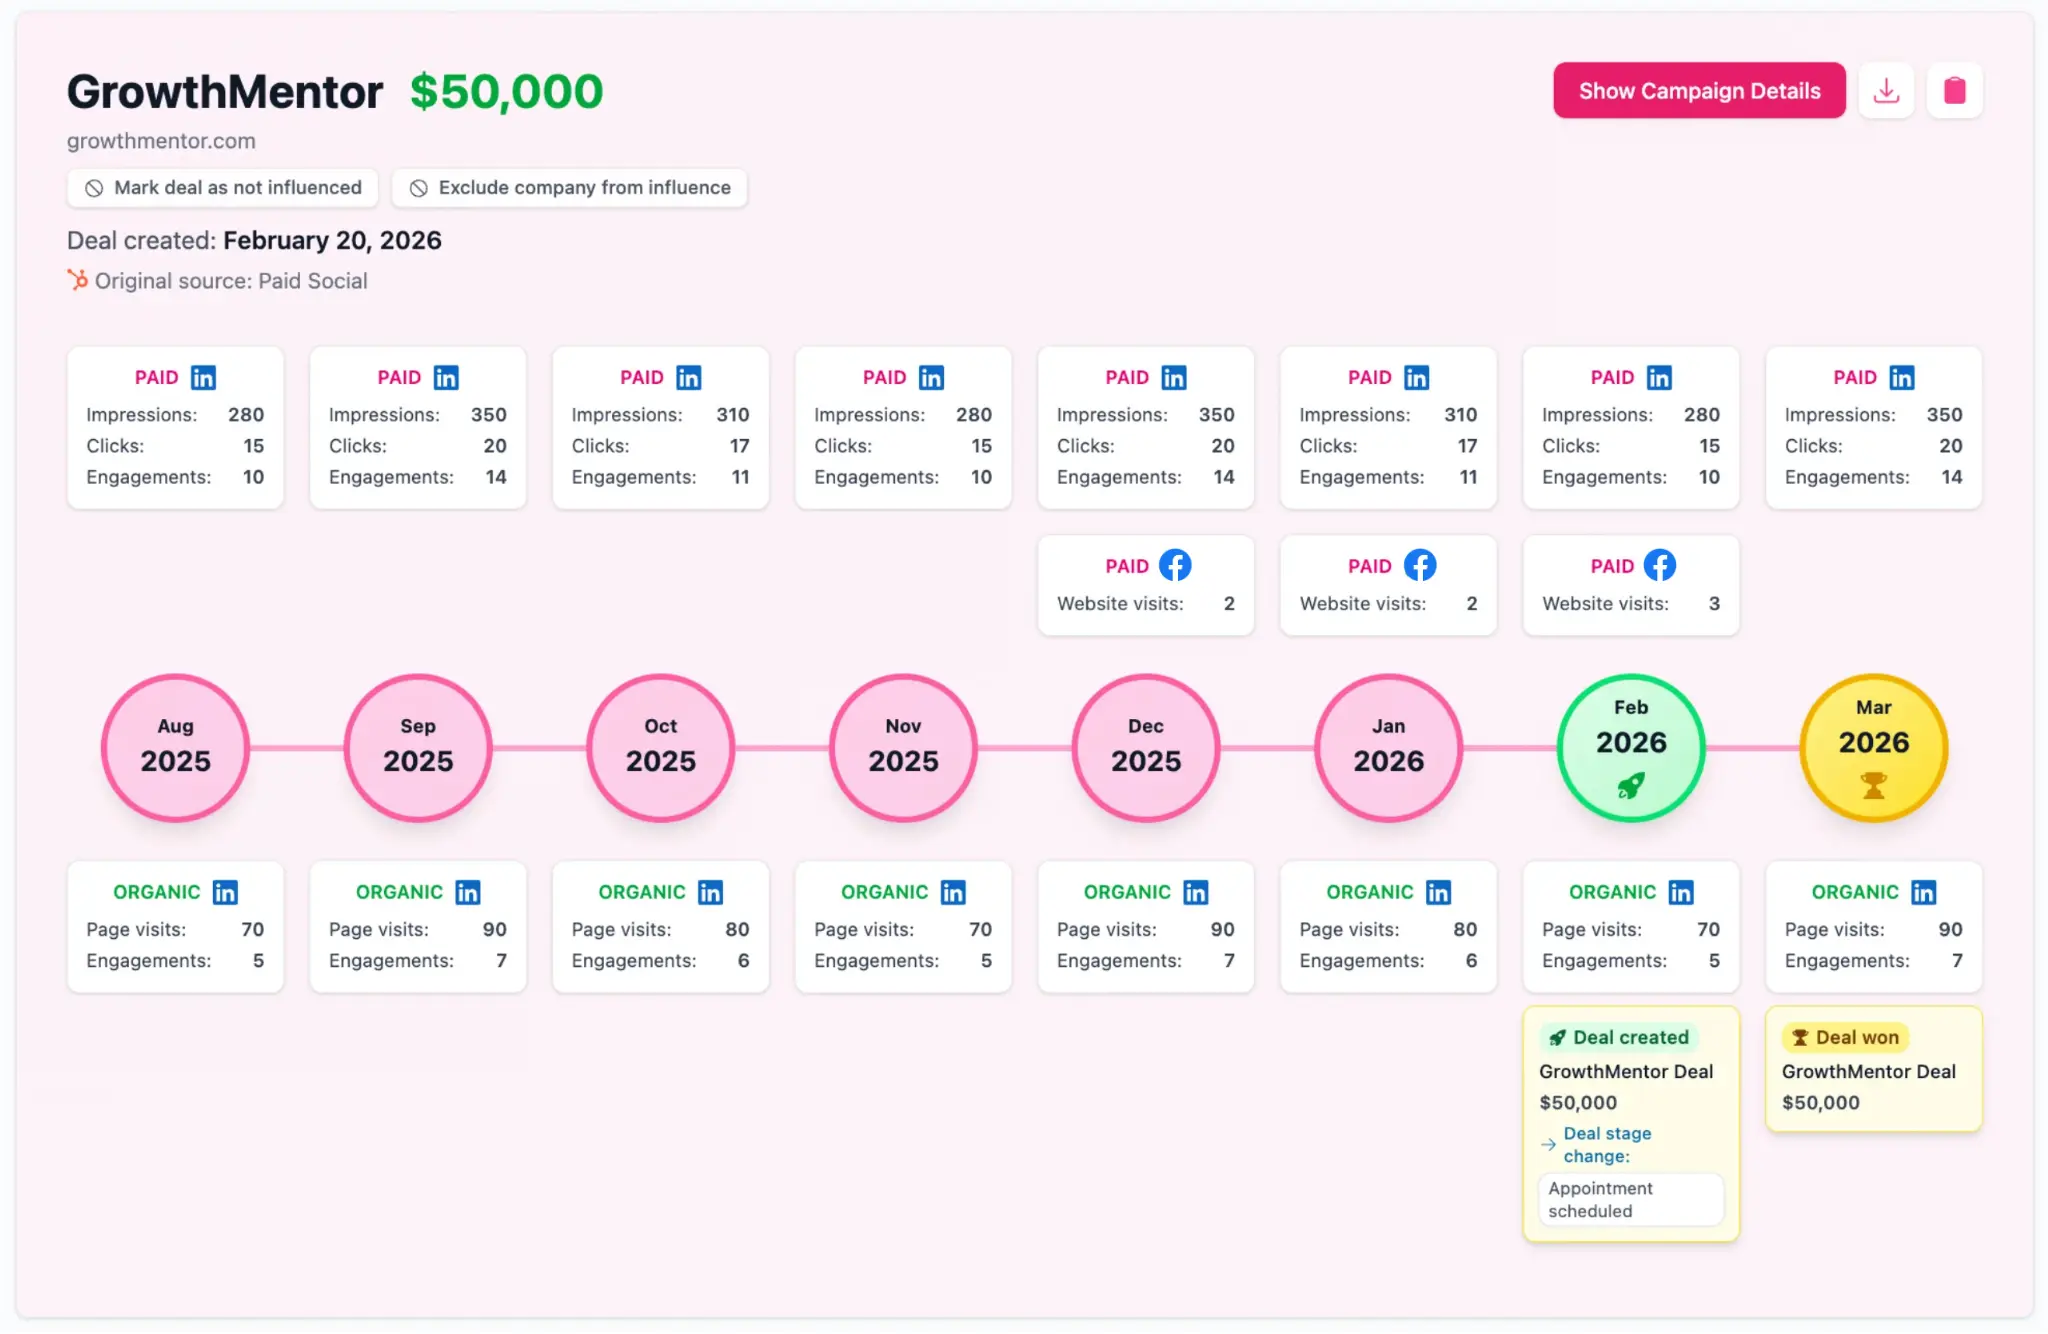Select the Sep 2025 timeline circle
The height and width of the screenshot is (1334, 2048).
(418, 748)
